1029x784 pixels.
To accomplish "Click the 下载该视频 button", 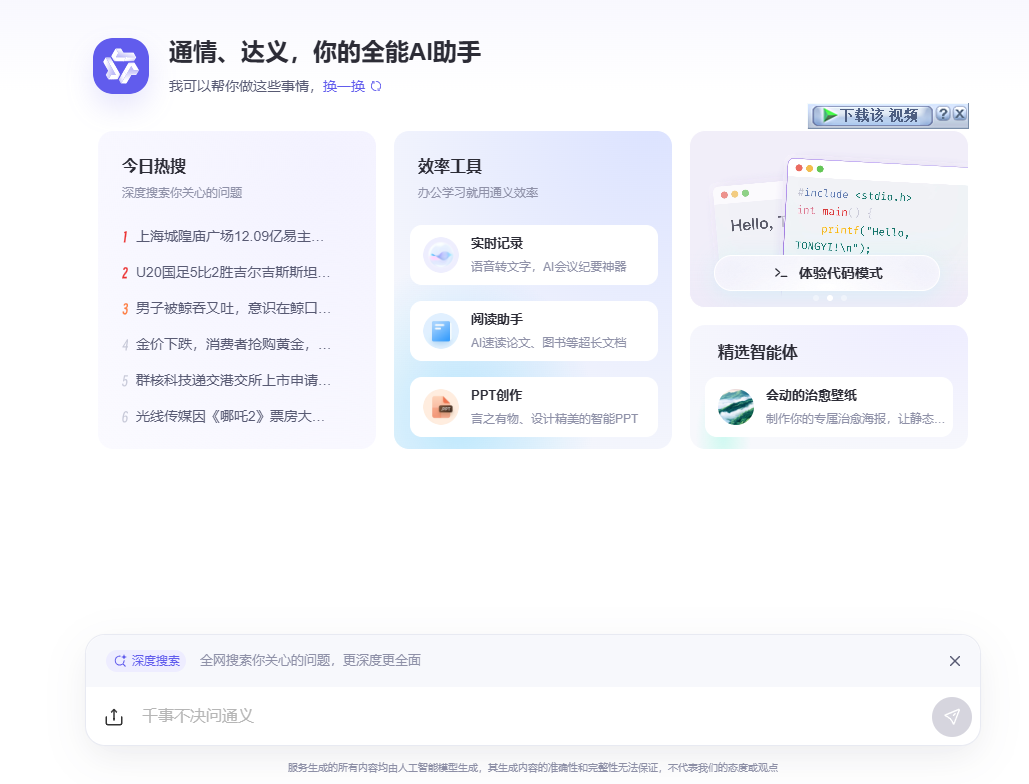I will 872,115.
